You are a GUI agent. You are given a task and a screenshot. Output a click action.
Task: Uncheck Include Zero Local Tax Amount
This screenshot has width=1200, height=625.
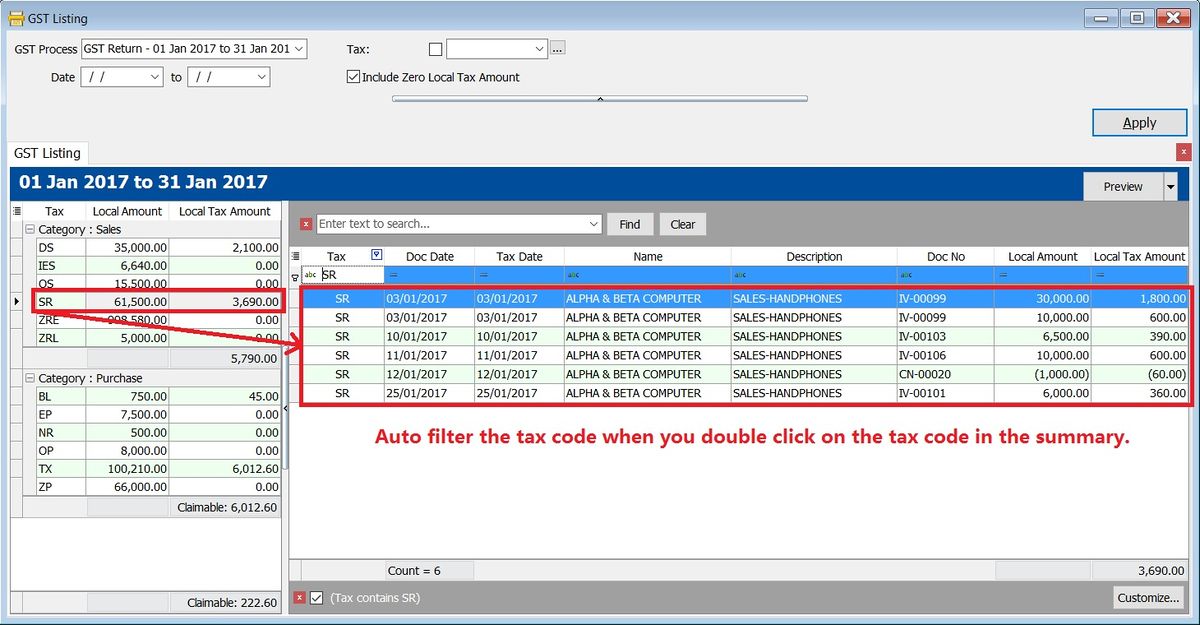353,77
